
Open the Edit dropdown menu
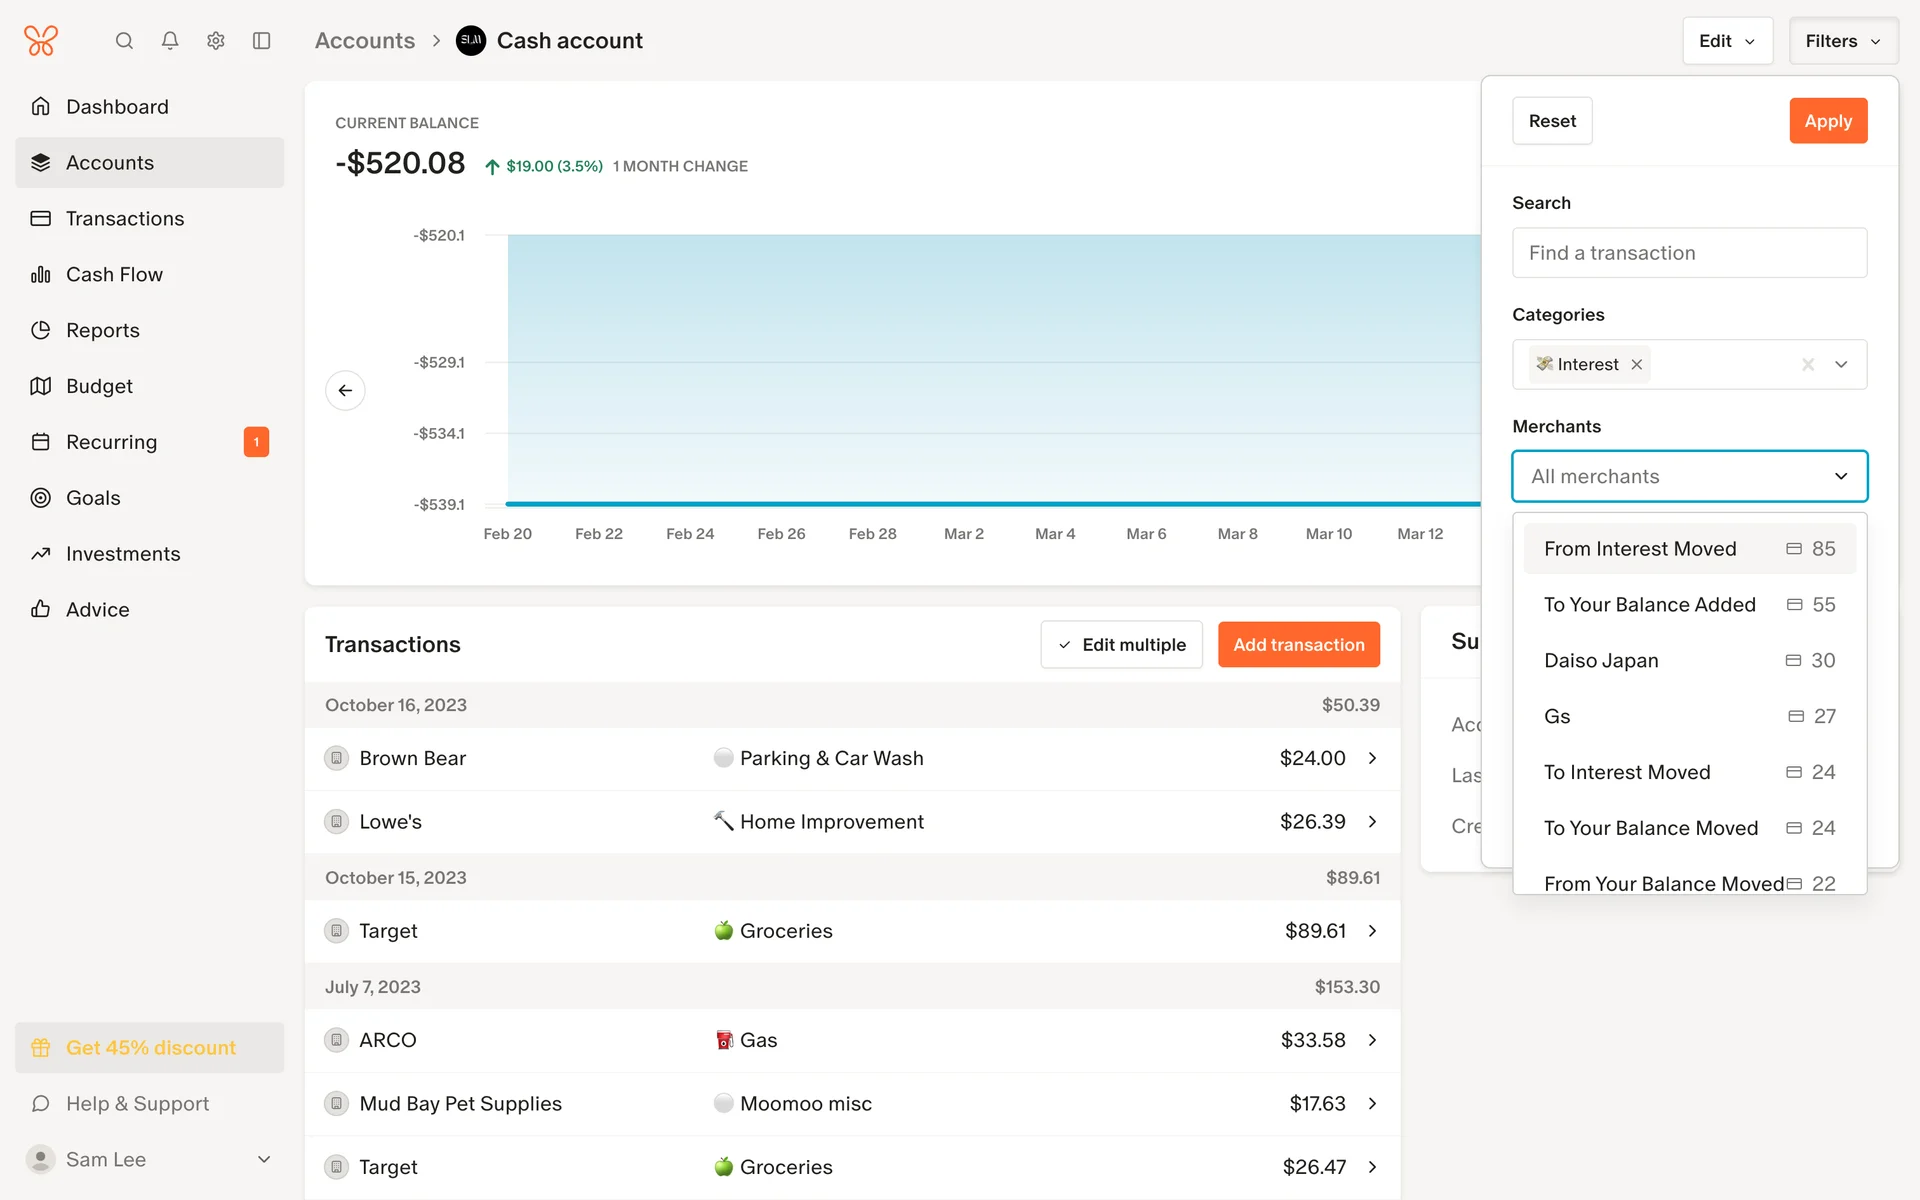pyautogui.click(x=1727, y=41)
